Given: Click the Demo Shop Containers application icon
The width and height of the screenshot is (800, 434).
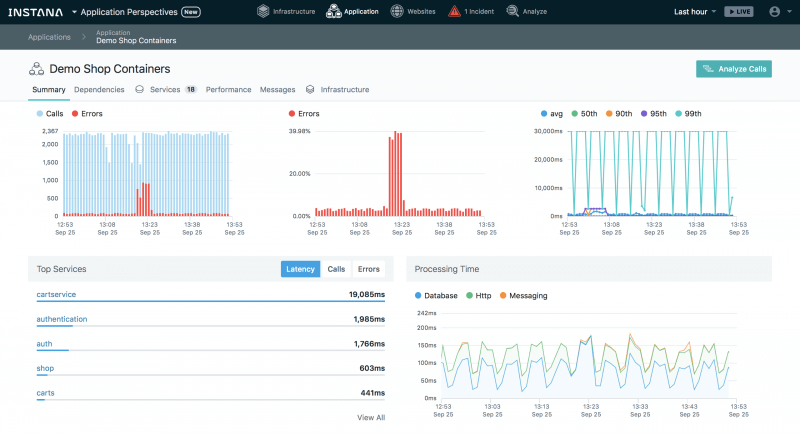Looking at the screenshot, I should point(36,69).
